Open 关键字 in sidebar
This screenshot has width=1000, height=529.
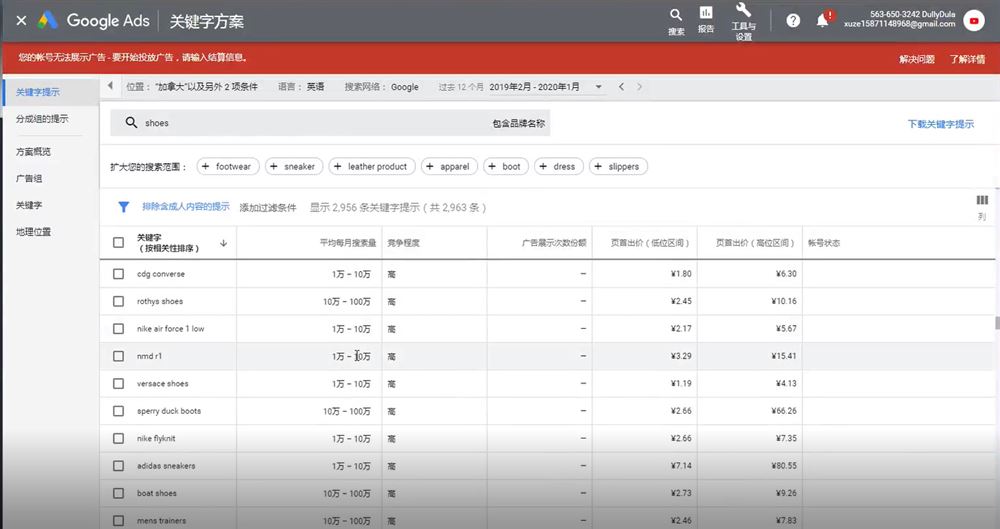(x=29, y=205)
